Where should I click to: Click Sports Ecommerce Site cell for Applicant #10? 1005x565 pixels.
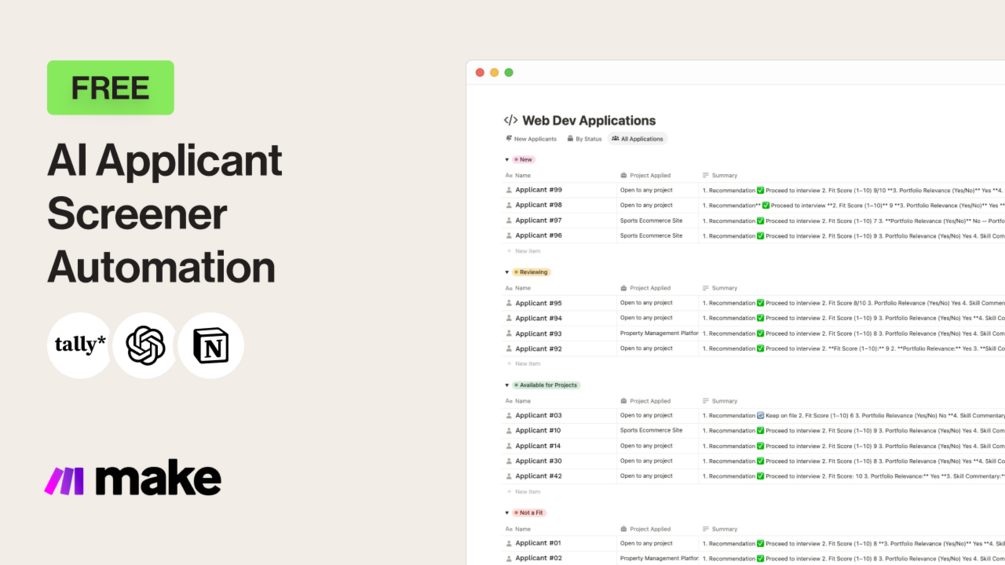click(658, 430)
